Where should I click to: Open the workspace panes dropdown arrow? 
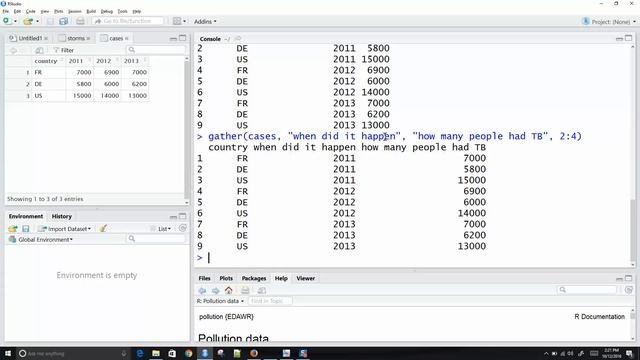(184, 21)
